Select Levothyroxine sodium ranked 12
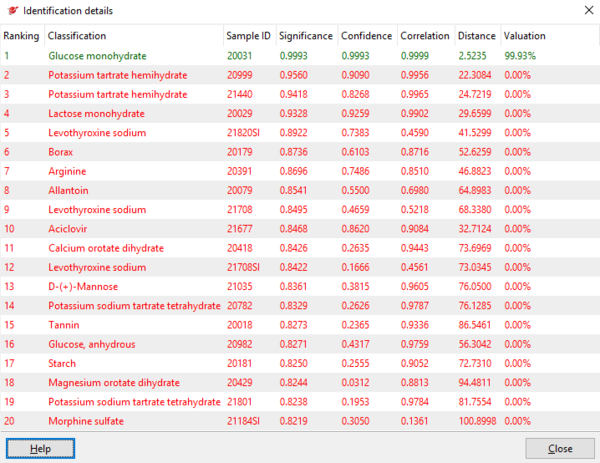 coord(300,267)
